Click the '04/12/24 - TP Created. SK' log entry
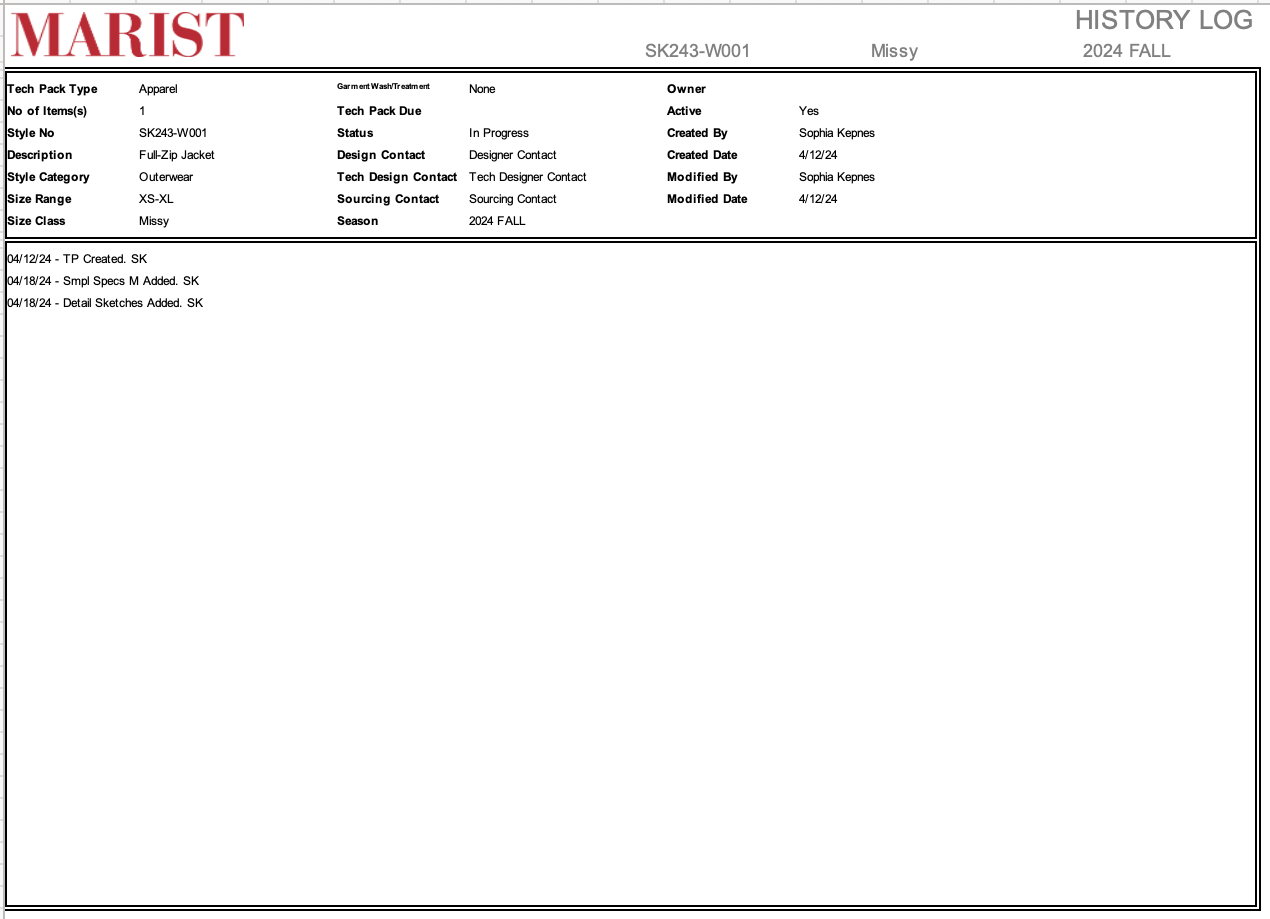Screen dimensions: 1270x919 click(77, 259)
